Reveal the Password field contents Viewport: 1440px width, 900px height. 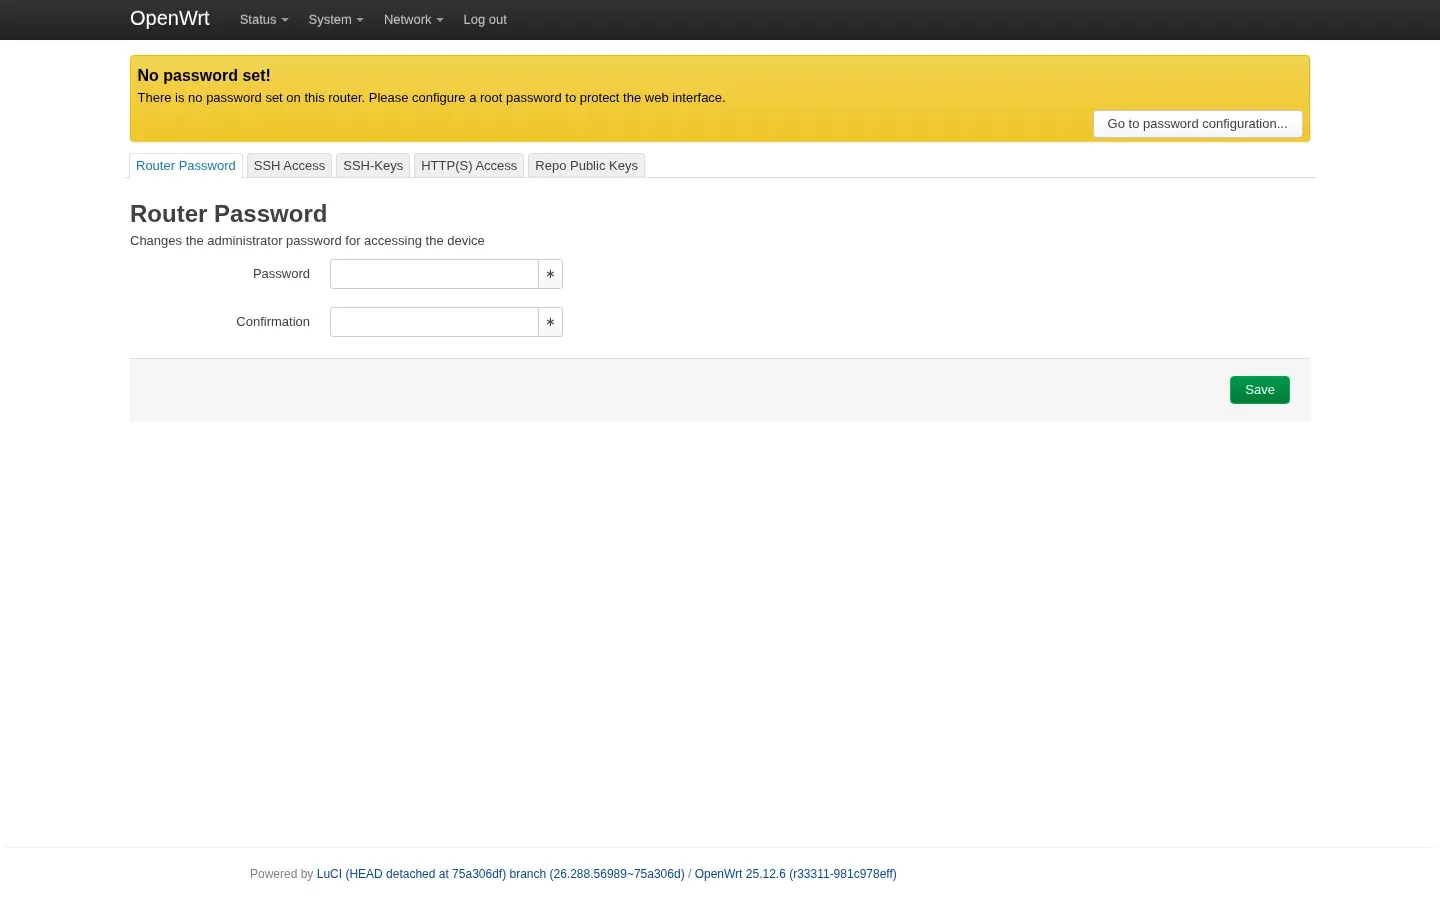[550, 274]
